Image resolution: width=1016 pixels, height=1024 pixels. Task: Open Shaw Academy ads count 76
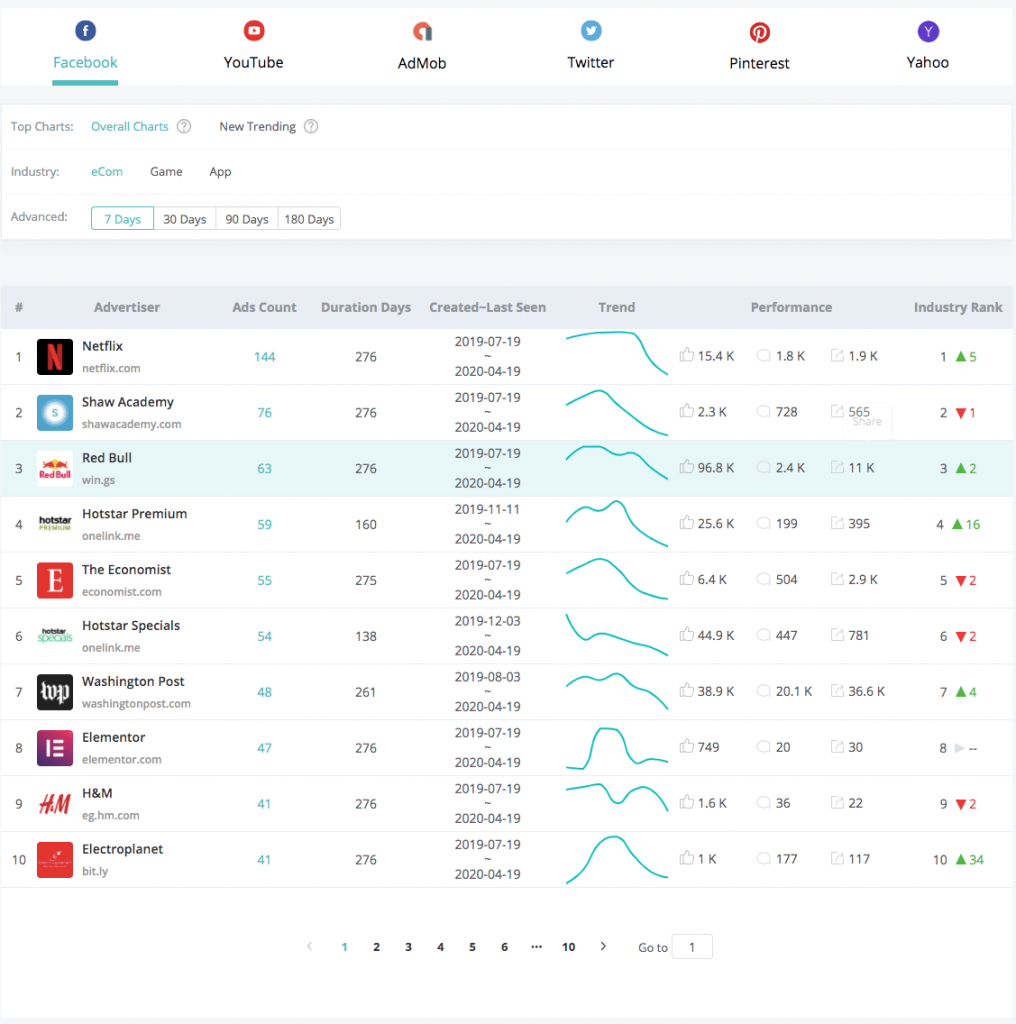point(264,413)
